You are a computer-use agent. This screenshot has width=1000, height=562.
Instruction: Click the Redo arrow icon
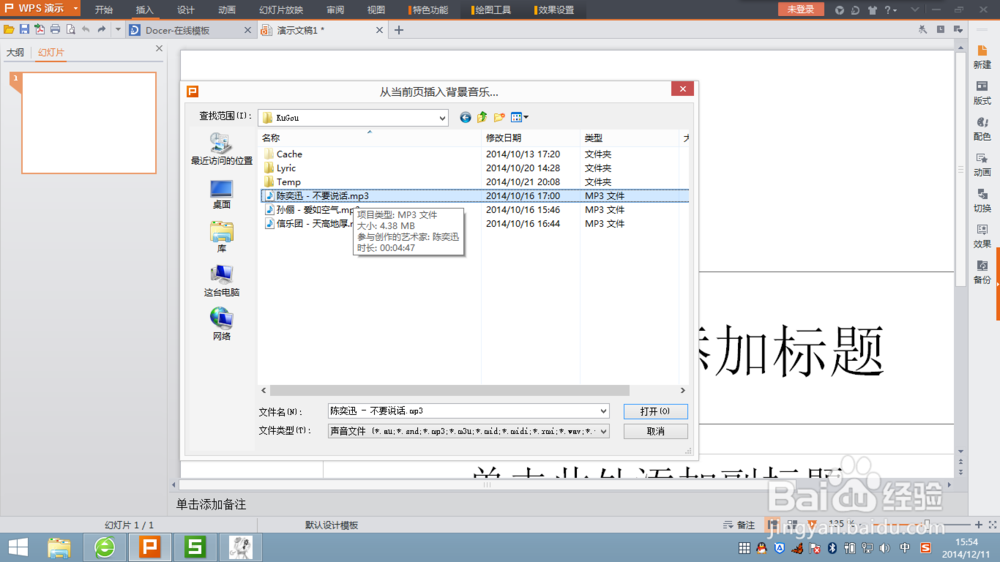[x=101, y=29]
